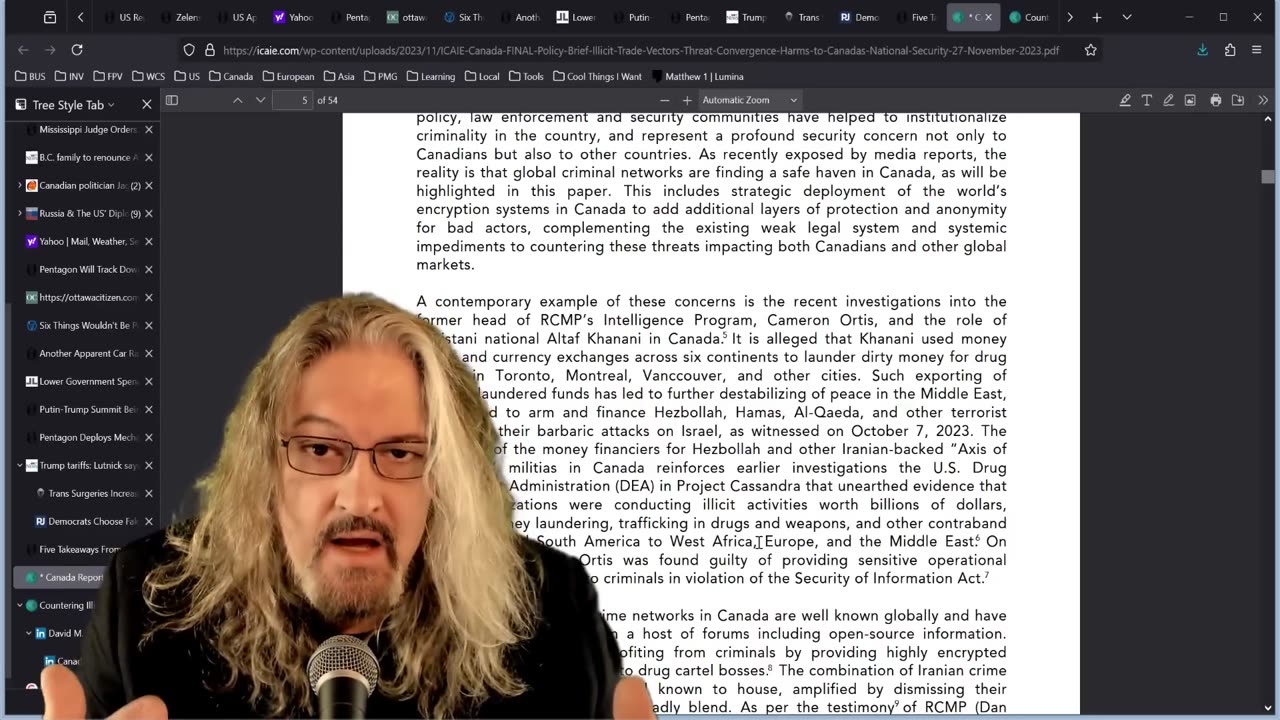Switch to the Putin tab
Viewport: 1280px width, 720px height.
(x=633, y=17)
